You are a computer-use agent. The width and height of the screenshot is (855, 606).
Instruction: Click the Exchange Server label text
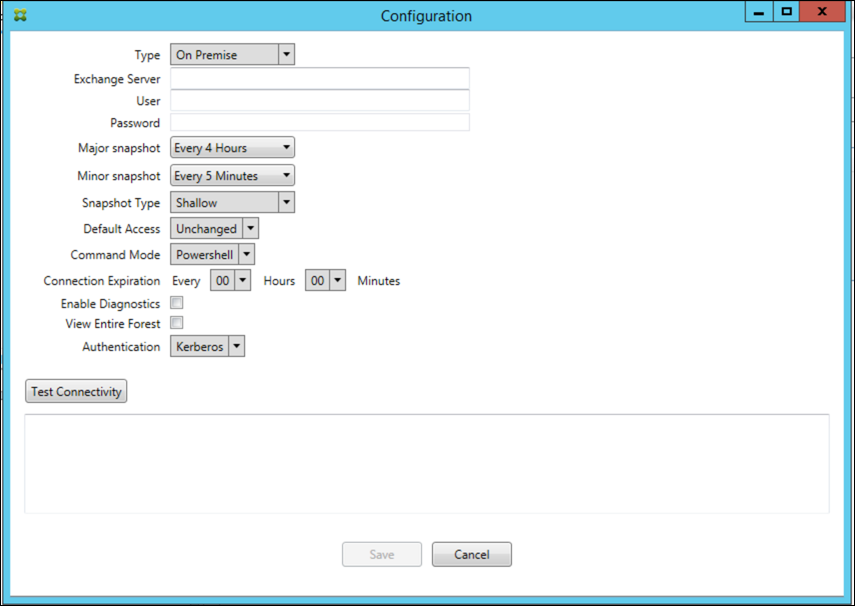[x=117, y=79]
